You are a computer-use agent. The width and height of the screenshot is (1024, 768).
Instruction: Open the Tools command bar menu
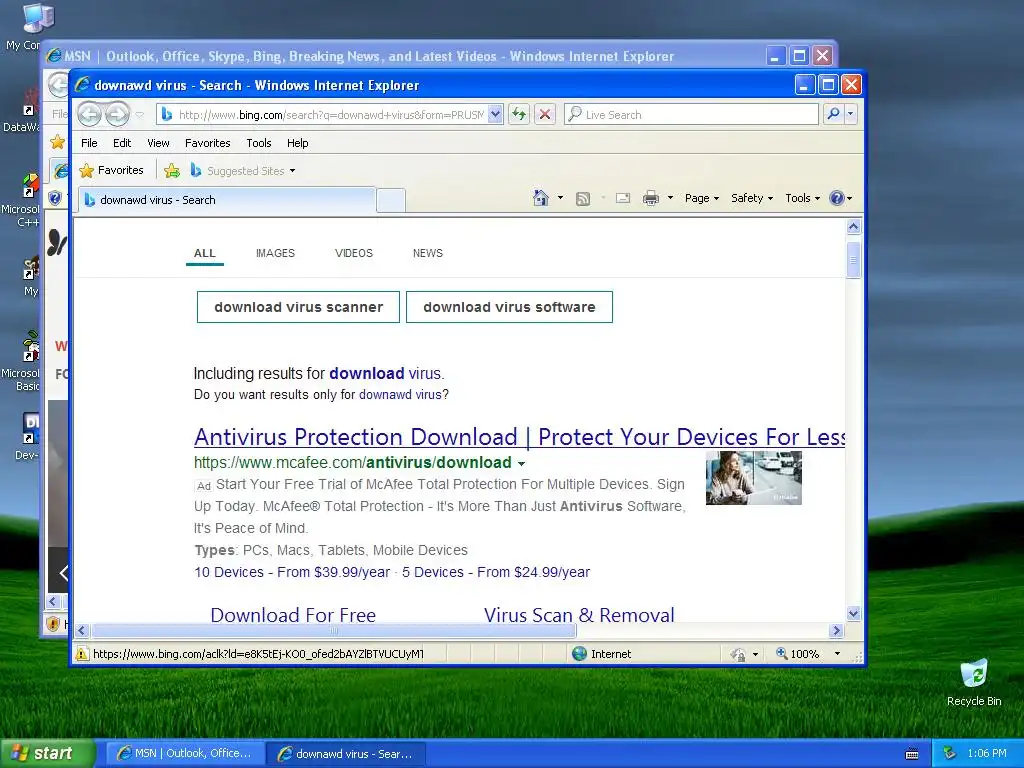802,198
